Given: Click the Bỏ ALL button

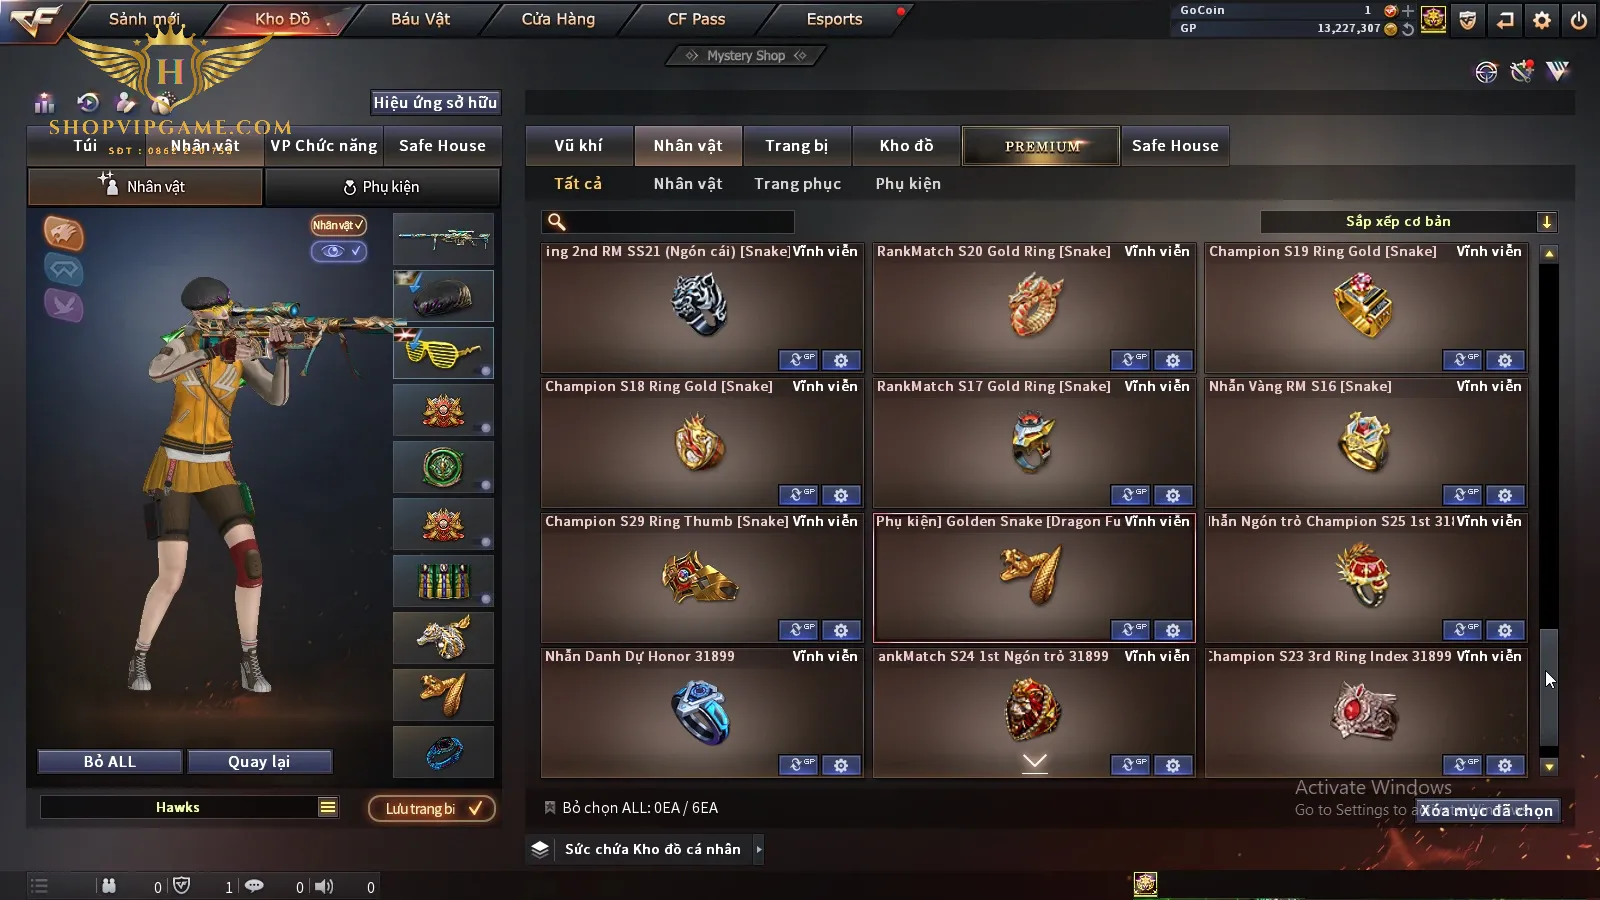Looking at the screenshot, I should (109, 762).
